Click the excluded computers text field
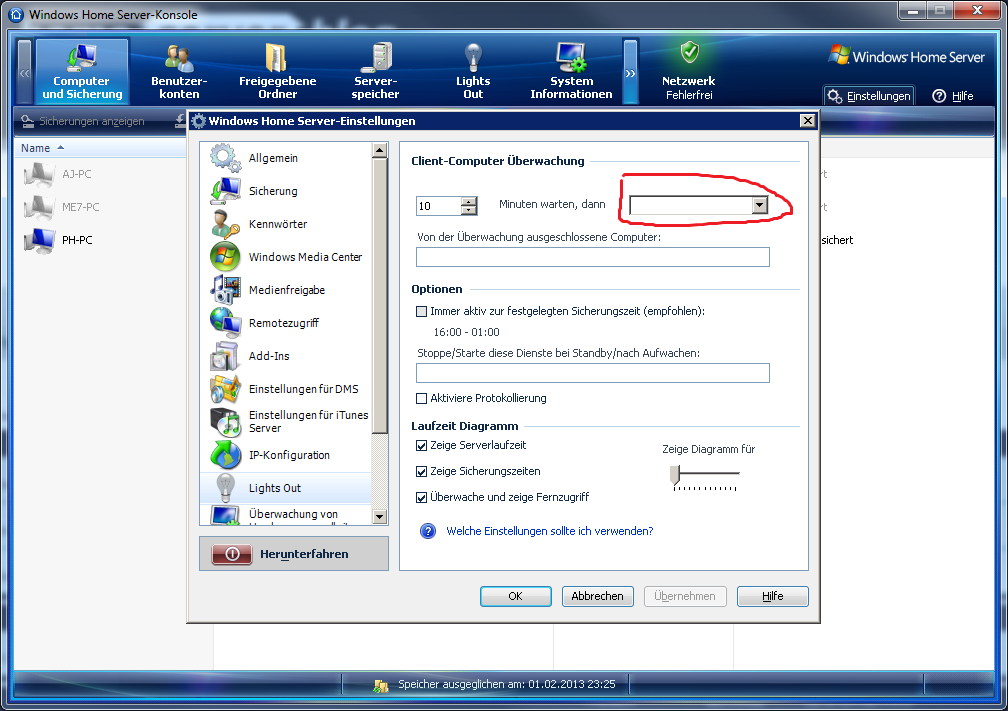Image resolution: width=1008 pixels, height=711 pixels. [x=593, y=257]
